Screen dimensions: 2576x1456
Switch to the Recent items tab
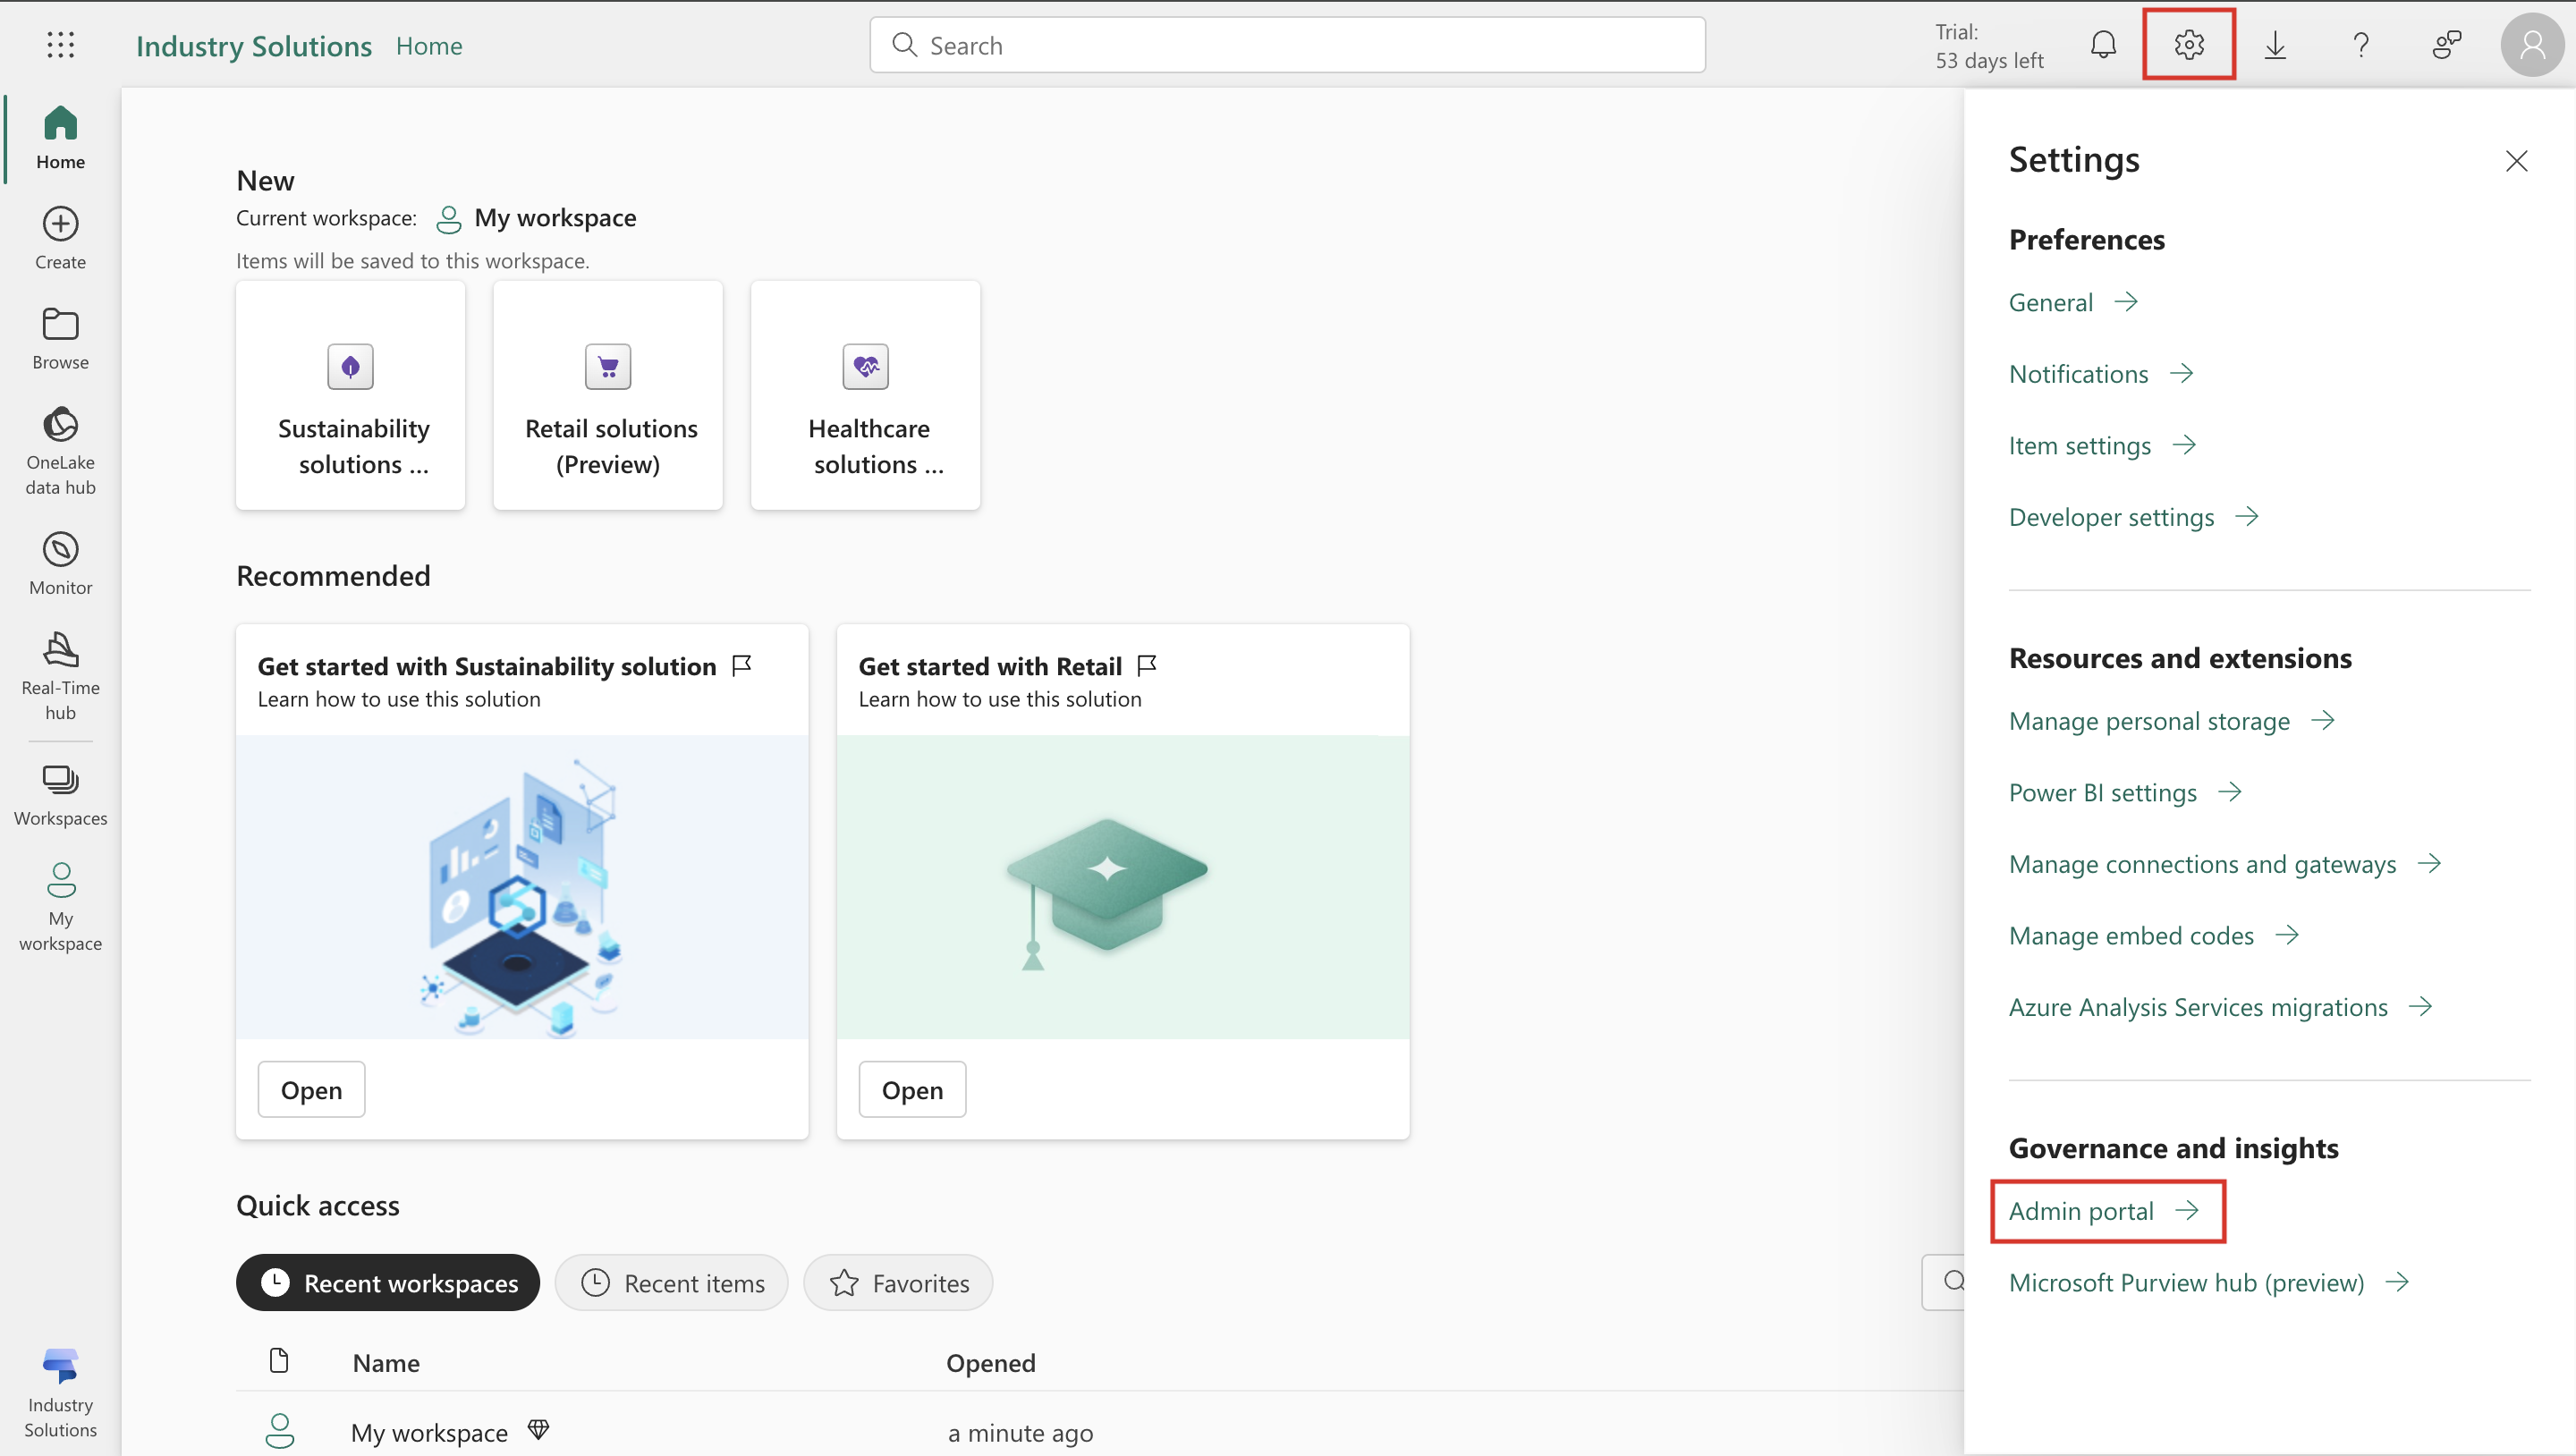coord(672,1282)
